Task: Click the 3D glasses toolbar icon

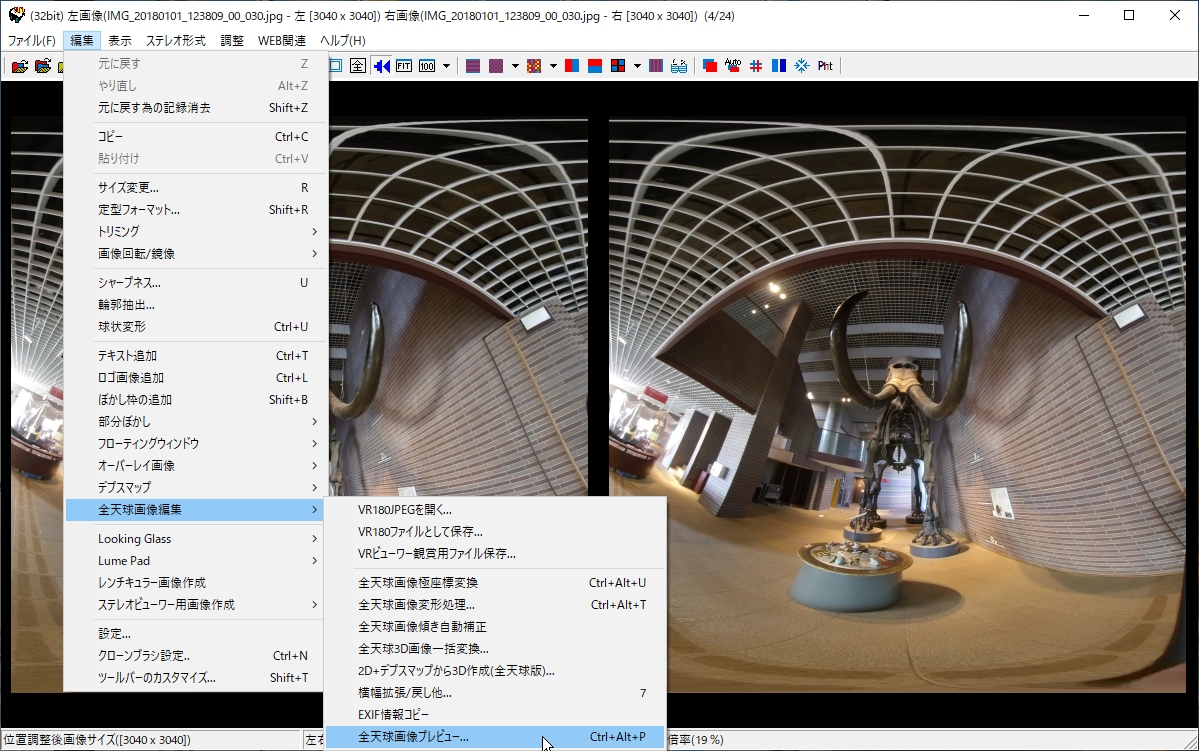Action: 679,66
